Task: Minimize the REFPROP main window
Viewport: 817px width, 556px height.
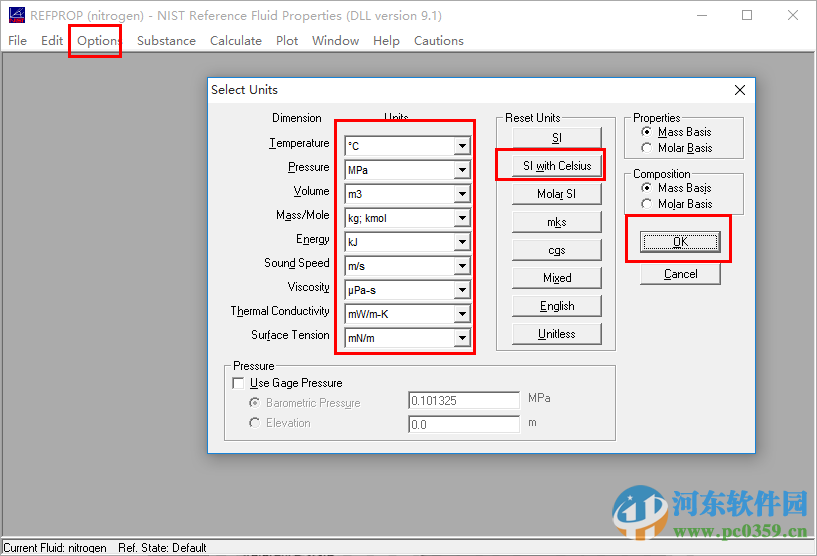Action: tap(702, 15)
